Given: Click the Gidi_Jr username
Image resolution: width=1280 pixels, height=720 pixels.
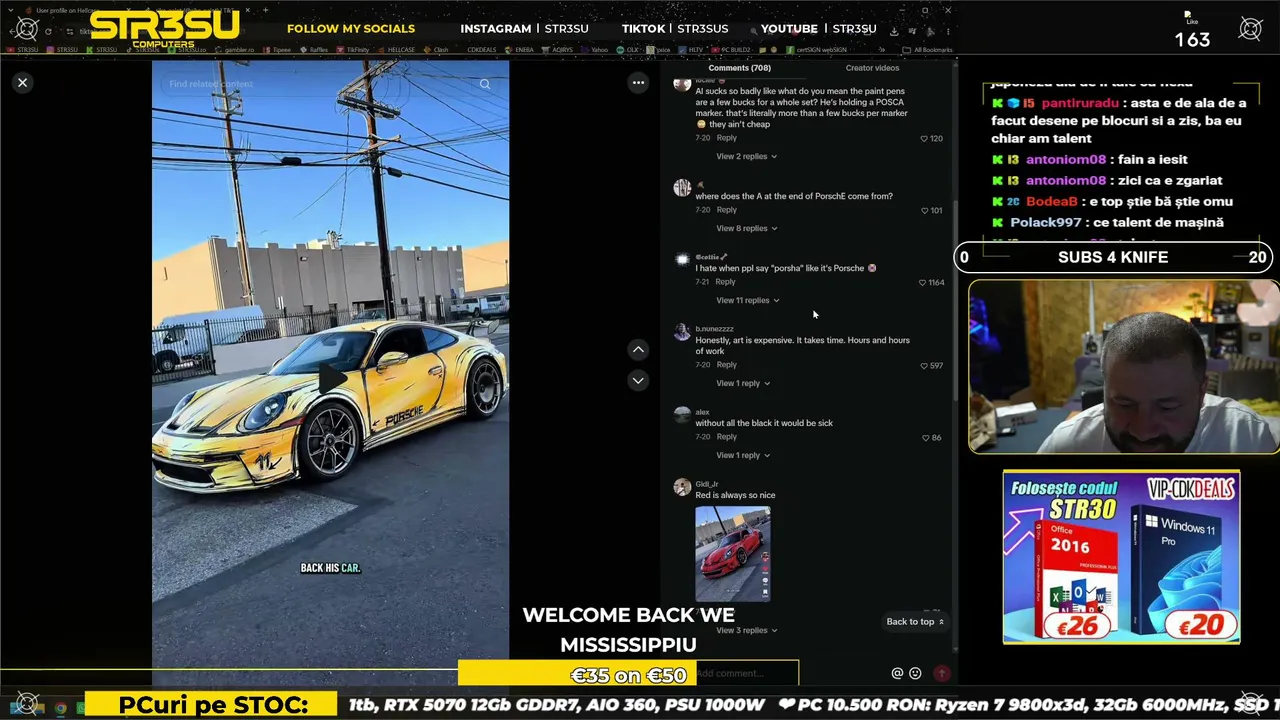Looking at the screenshot, I should click(707, 484).
